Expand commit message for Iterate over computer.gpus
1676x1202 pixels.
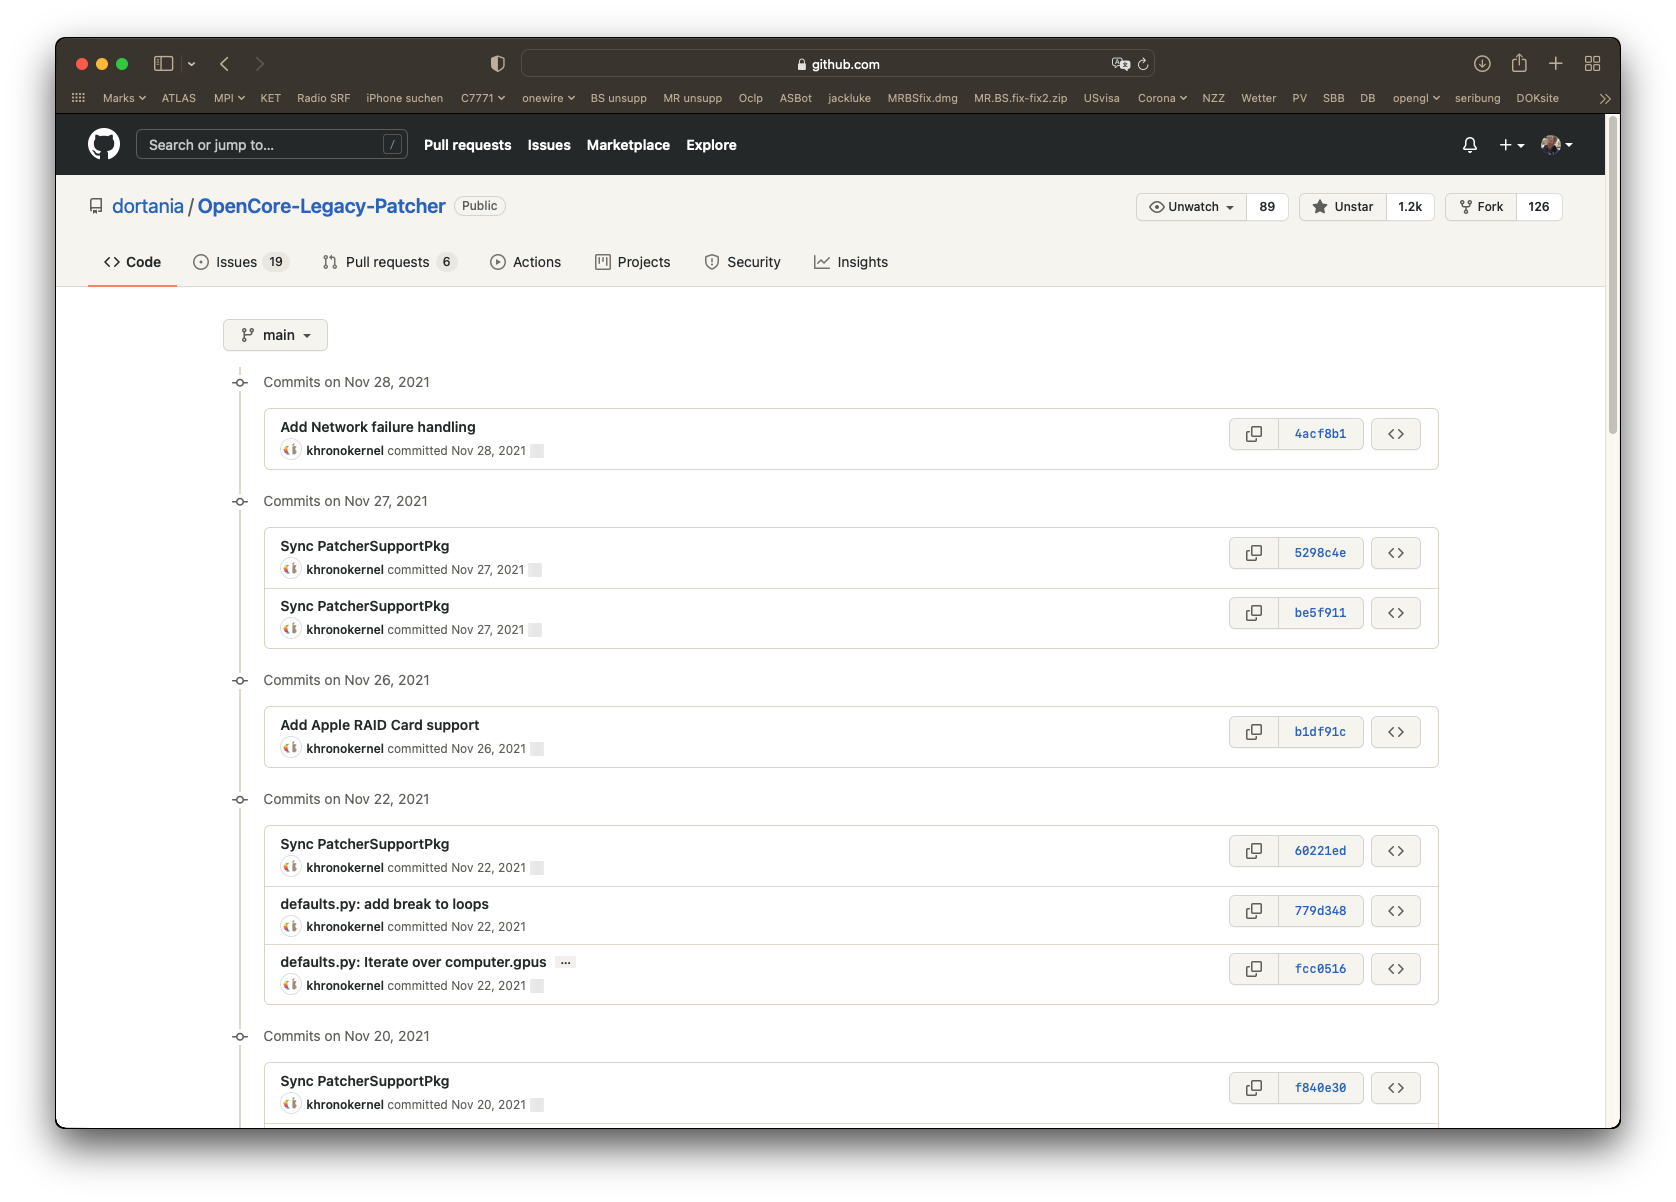[x=566, y=963]
